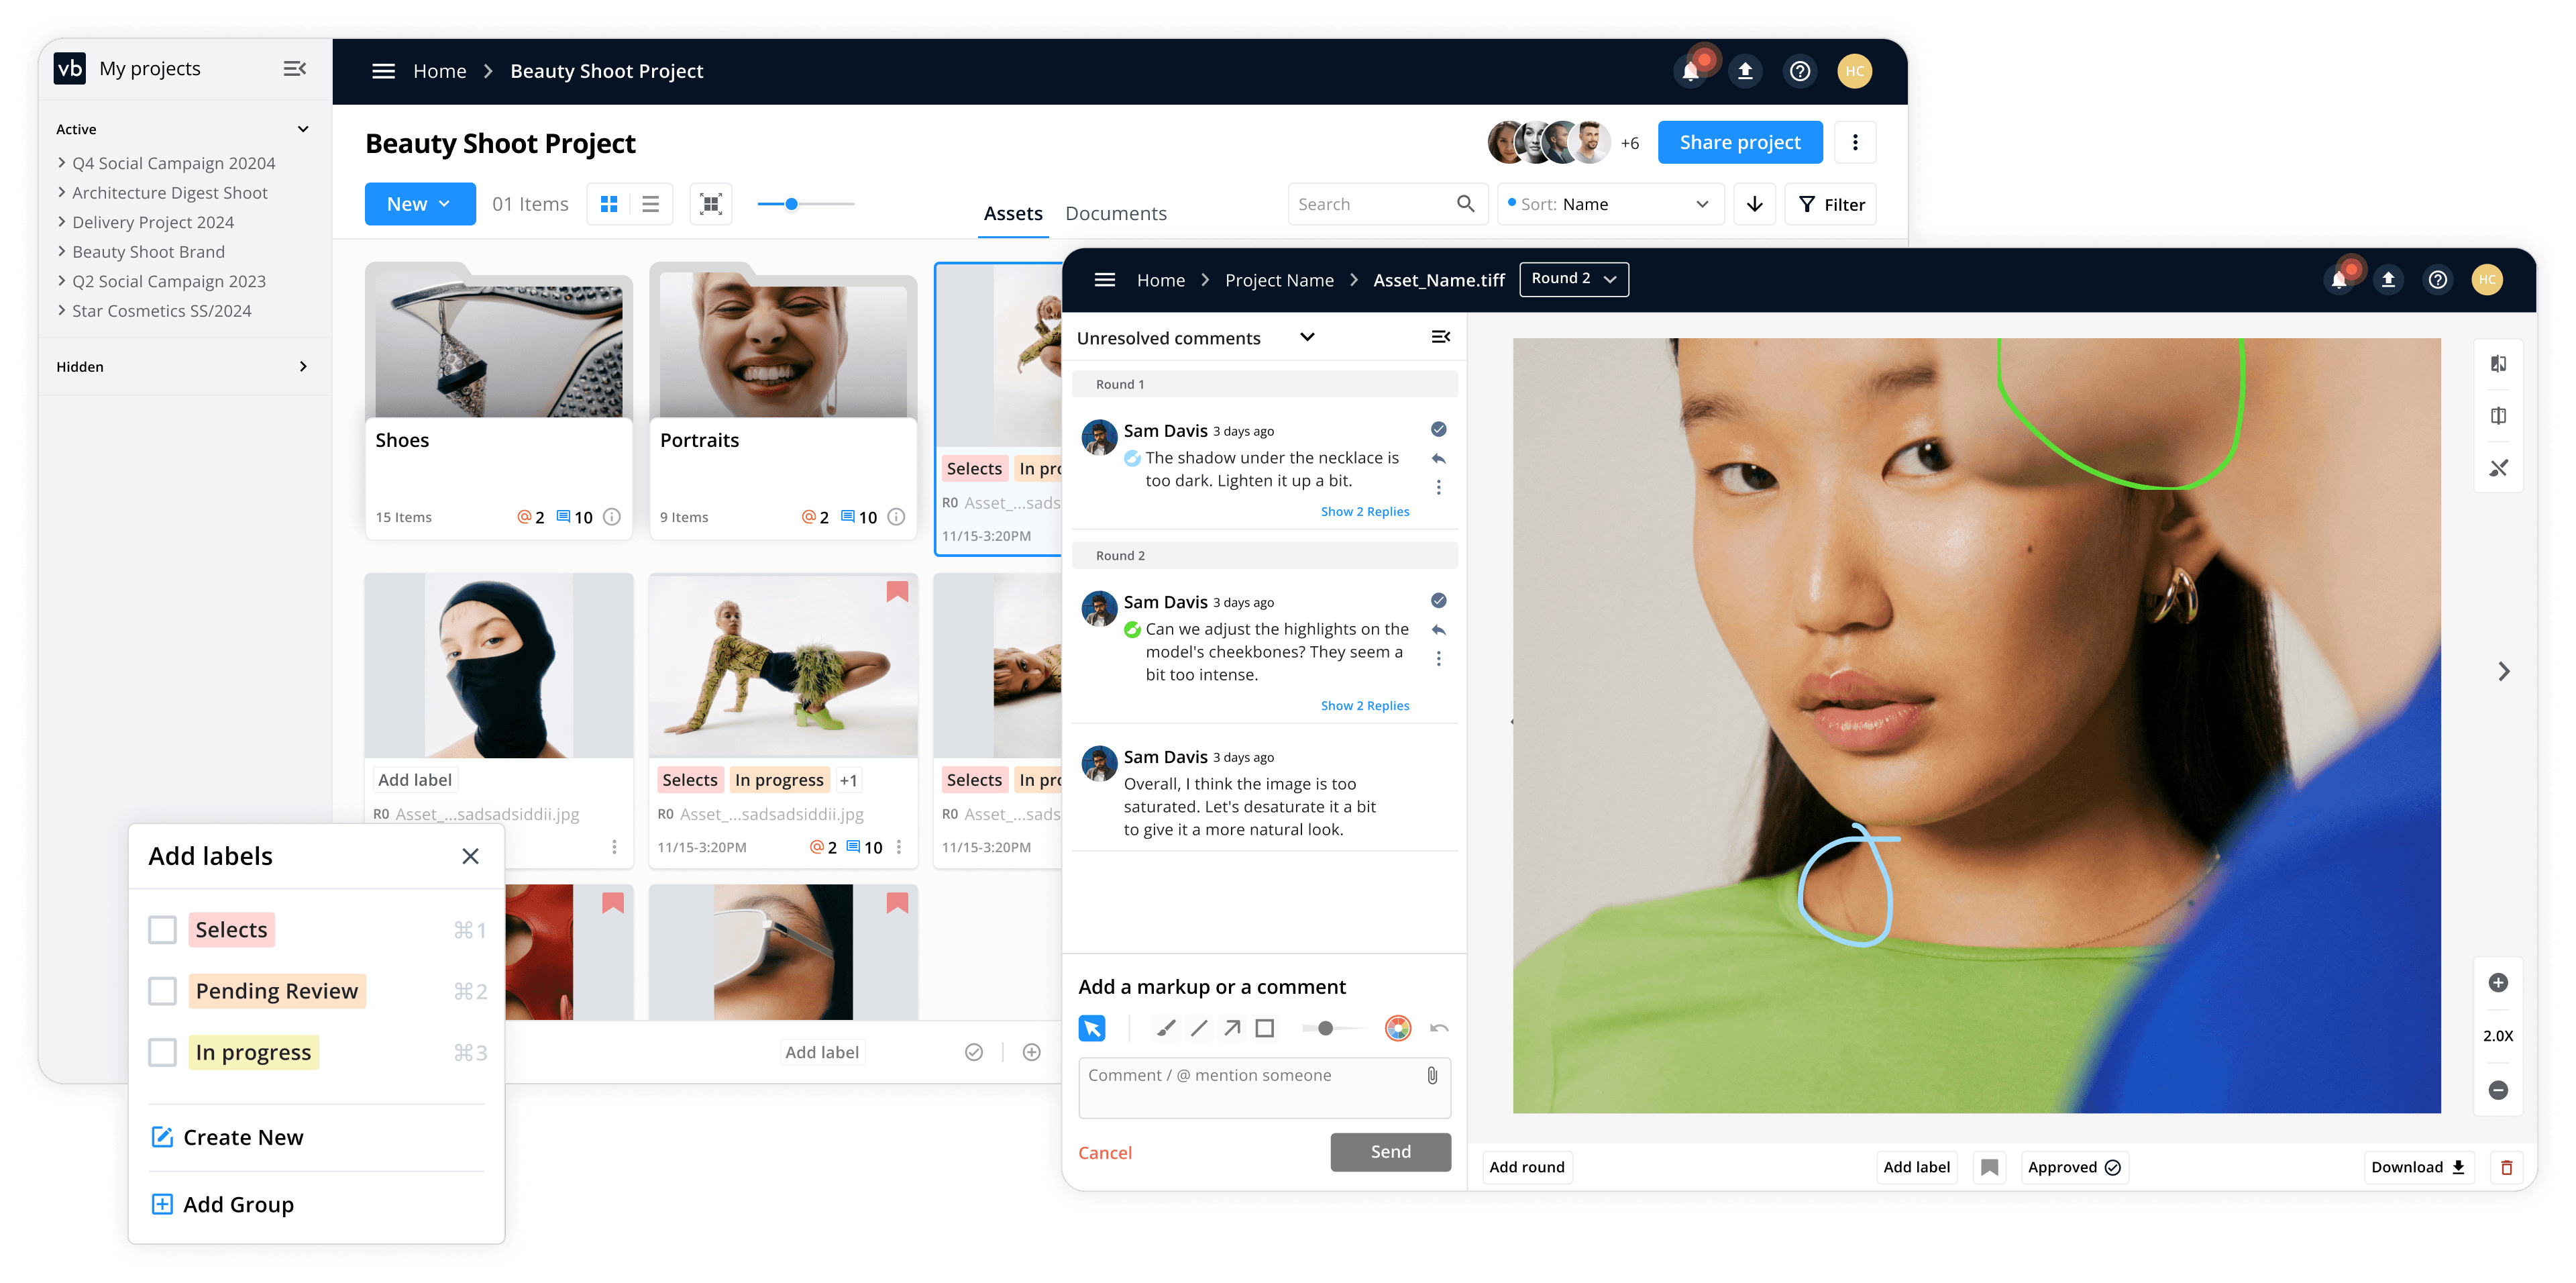Select the arrow annotation tool
This screenshot has height=1283, width=2576.
coord(1232,1027)
